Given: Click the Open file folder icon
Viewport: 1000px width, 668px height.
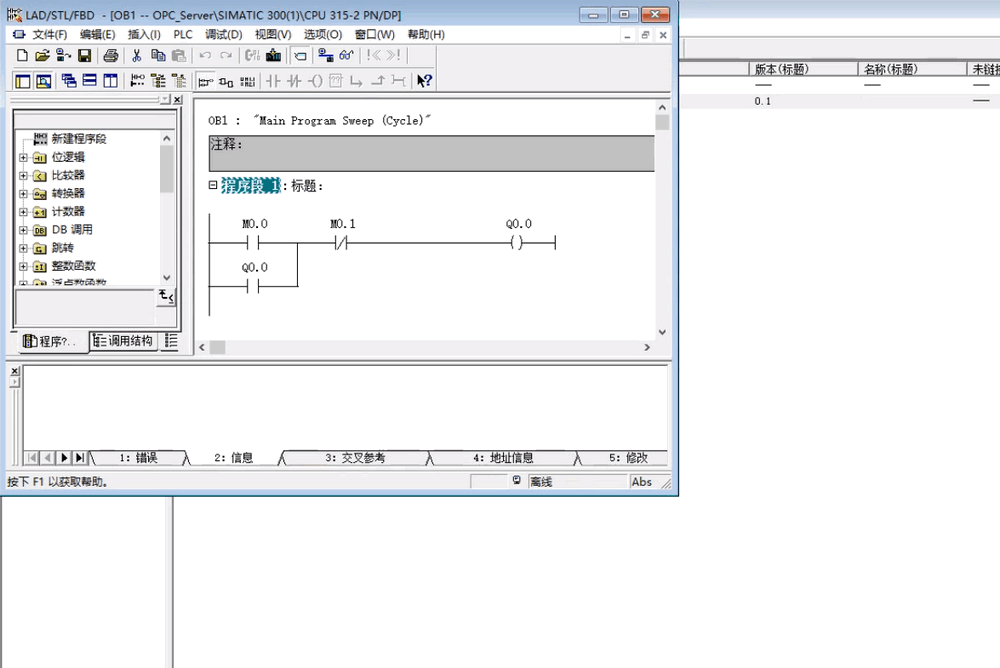Looking at the screenshot, I should 42,56.
